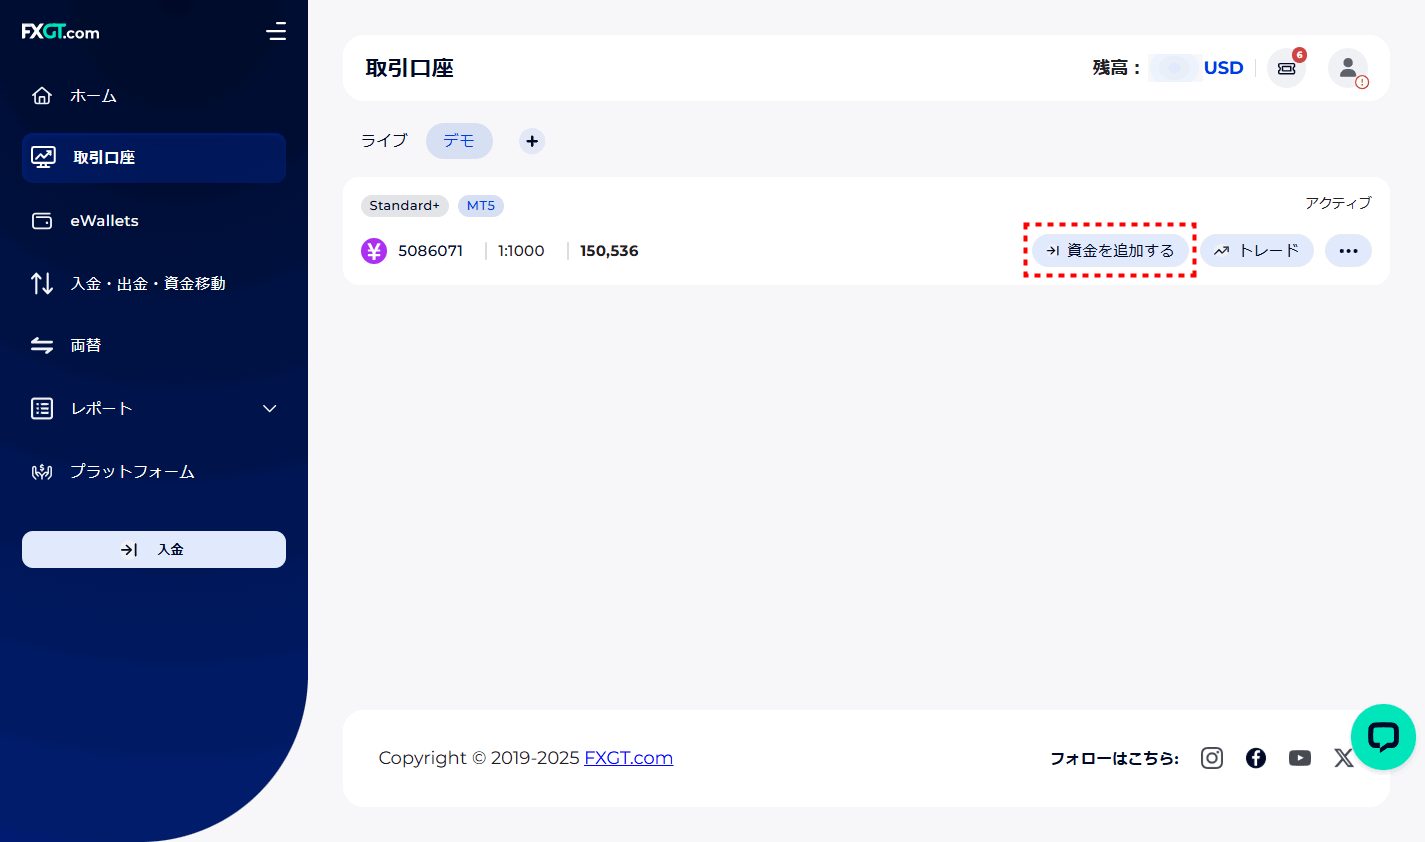
Task: Open the 両替 menu label
Action: [x=86, y=345]
